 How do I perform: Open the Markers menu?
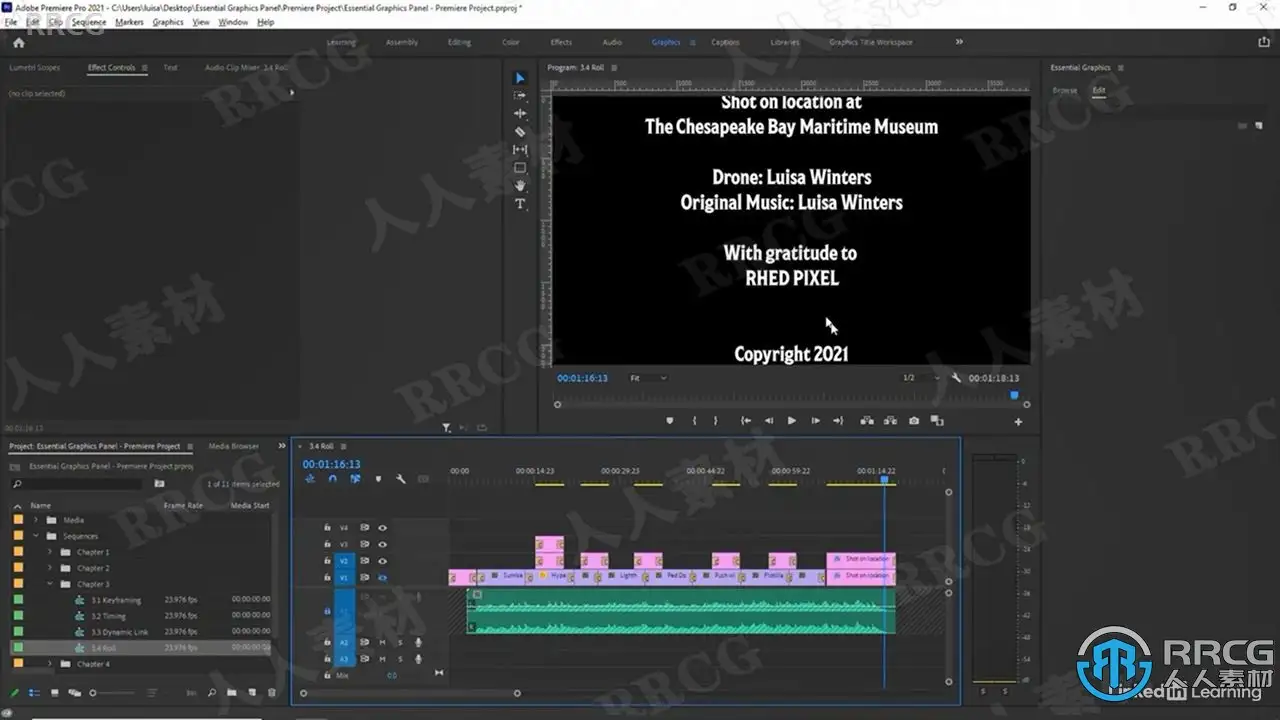click(x=129, y=22)
